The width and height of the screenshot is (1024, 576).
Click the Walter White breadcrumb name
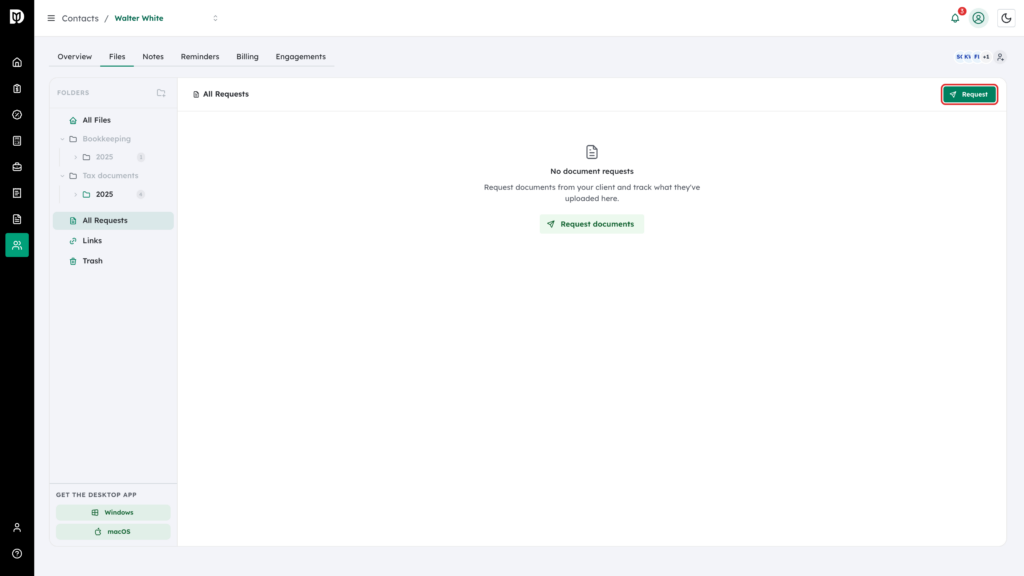click(139, 18)
